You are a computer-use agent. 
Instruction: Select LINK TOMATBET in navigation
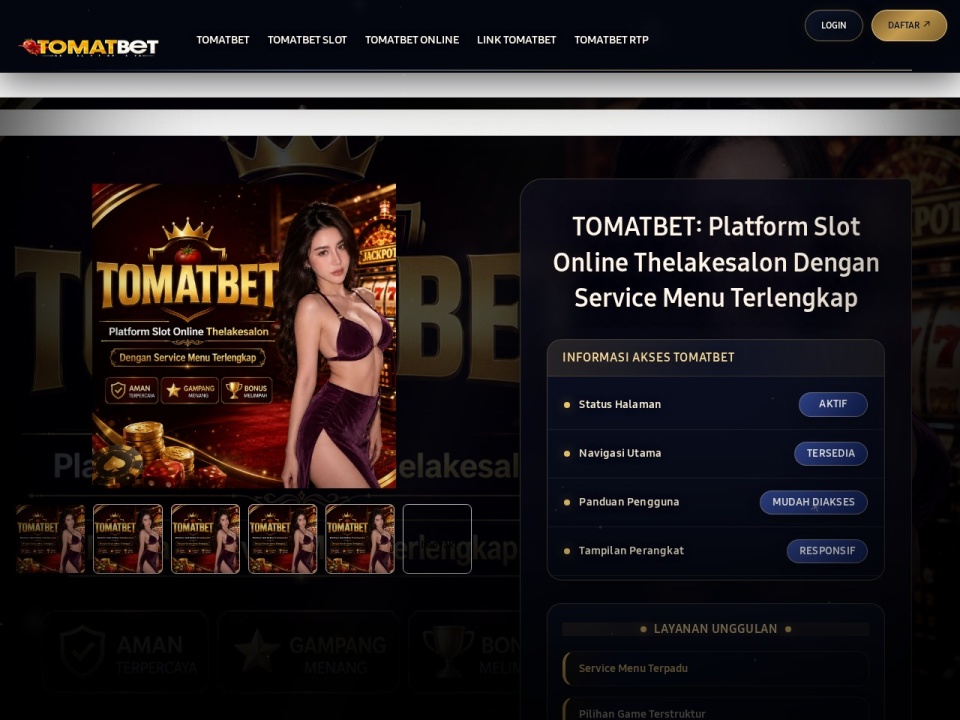click(x=517, y=40)
